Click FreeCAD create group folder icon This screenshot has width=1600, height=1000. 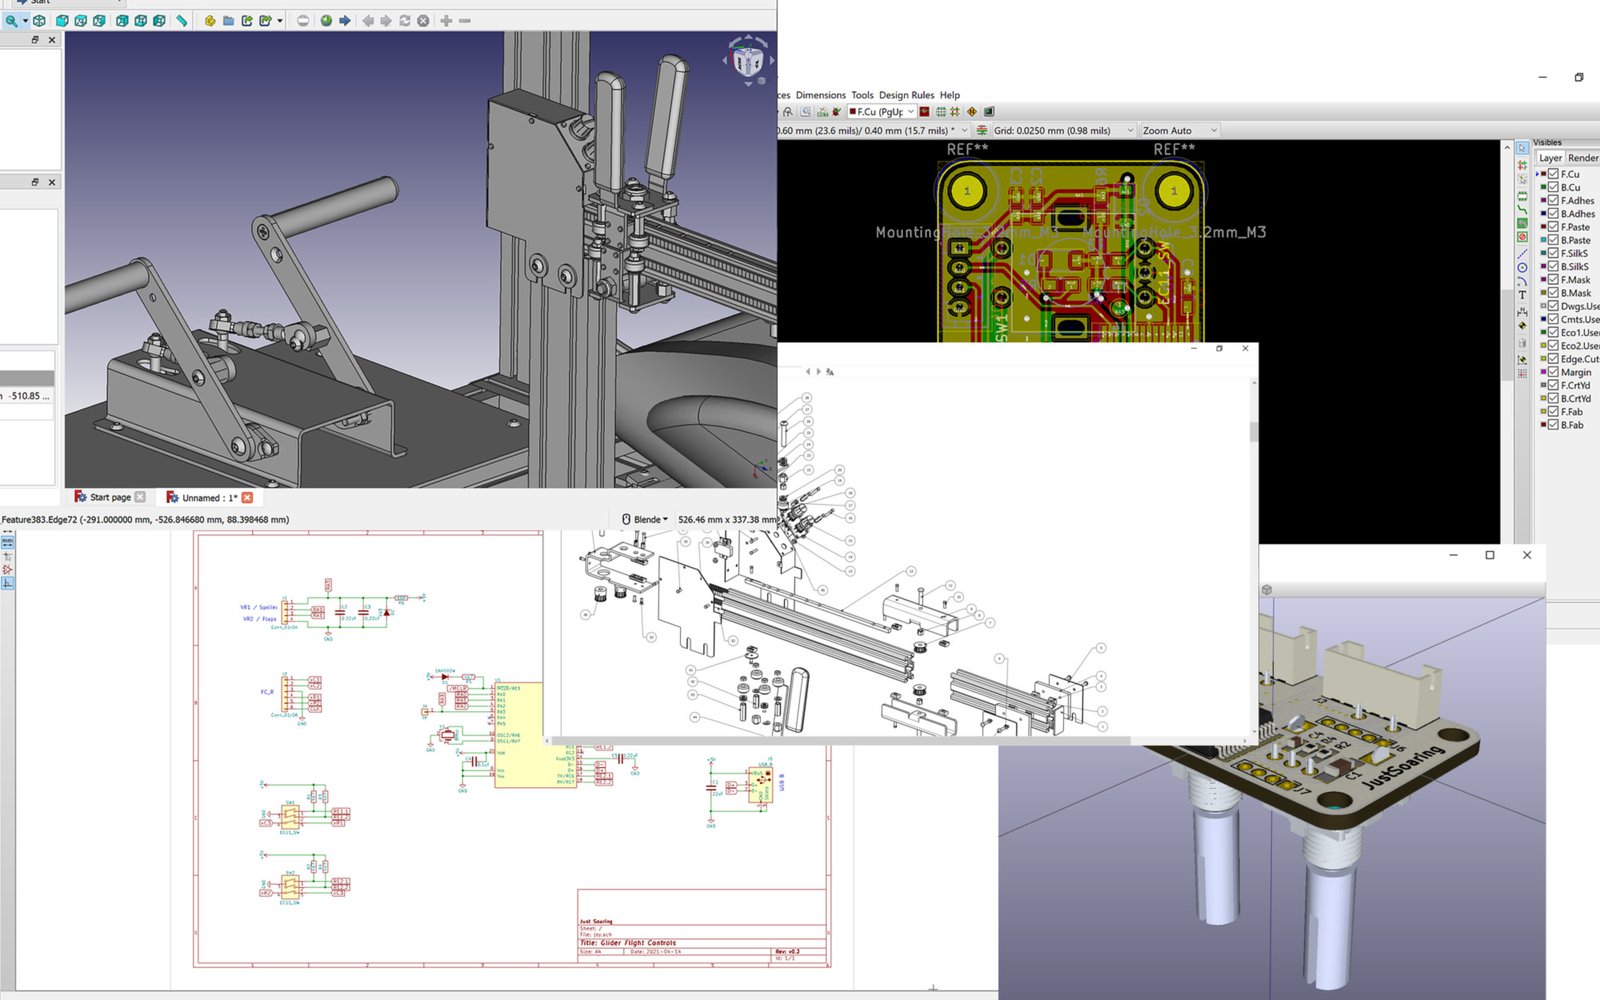(x=228, y=20)
